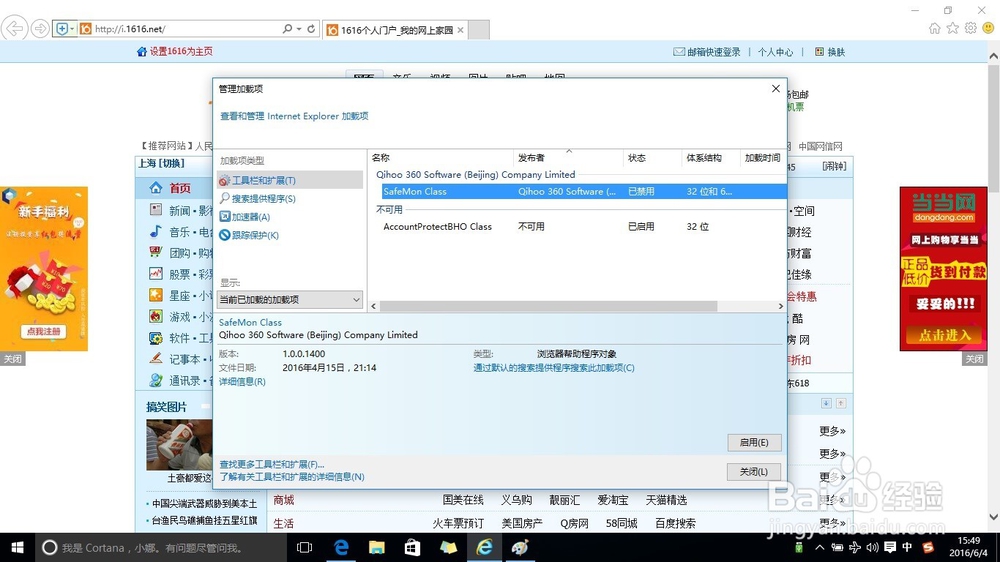Click 'Learn more about toolbars' link
1000x562 pixels.
tap(292, 477)
